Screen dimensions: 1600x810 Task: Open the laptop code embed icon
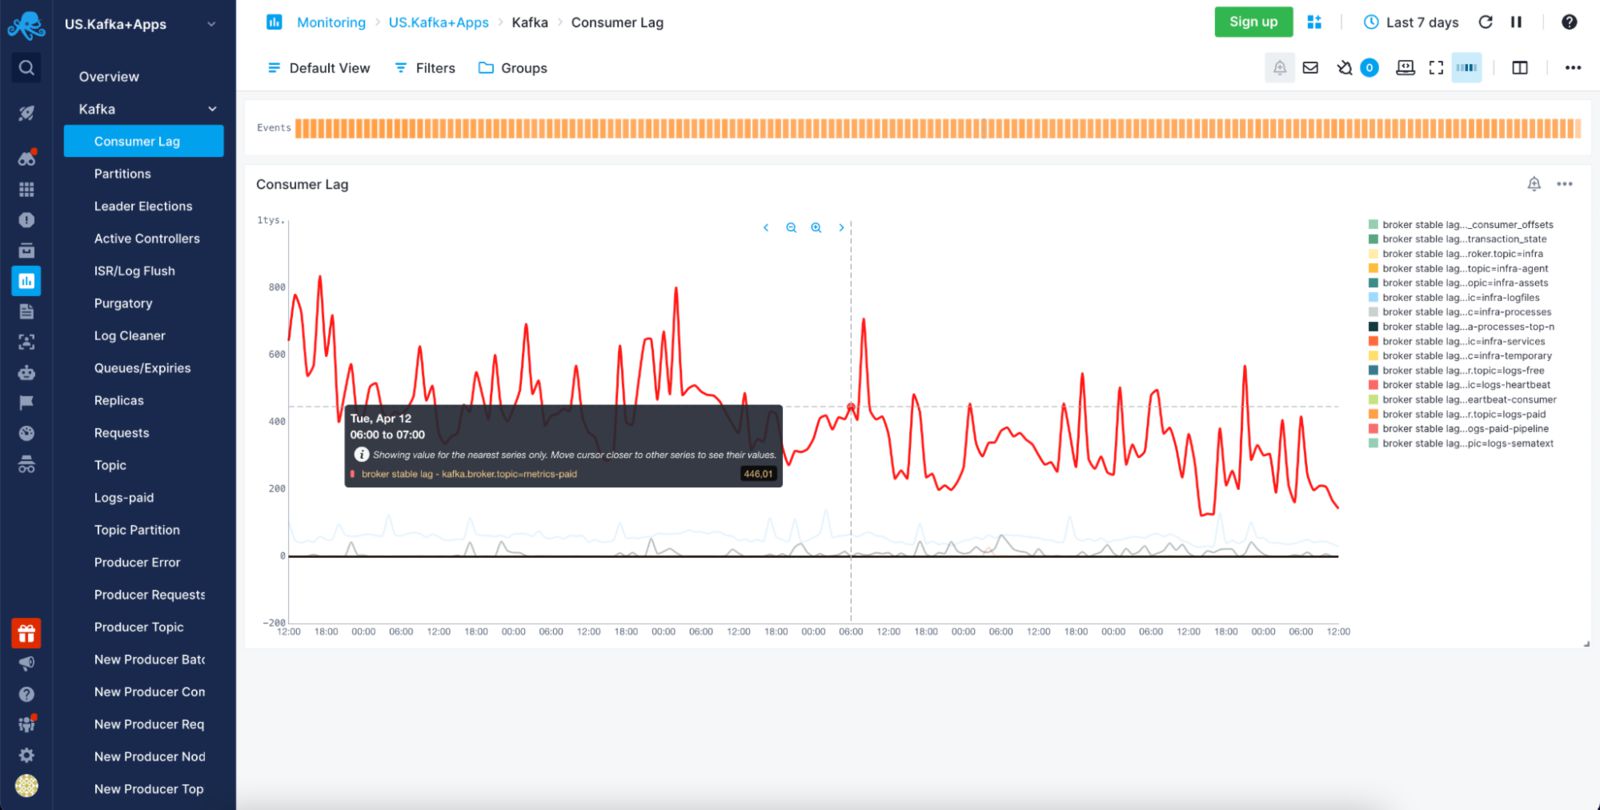1405,68
